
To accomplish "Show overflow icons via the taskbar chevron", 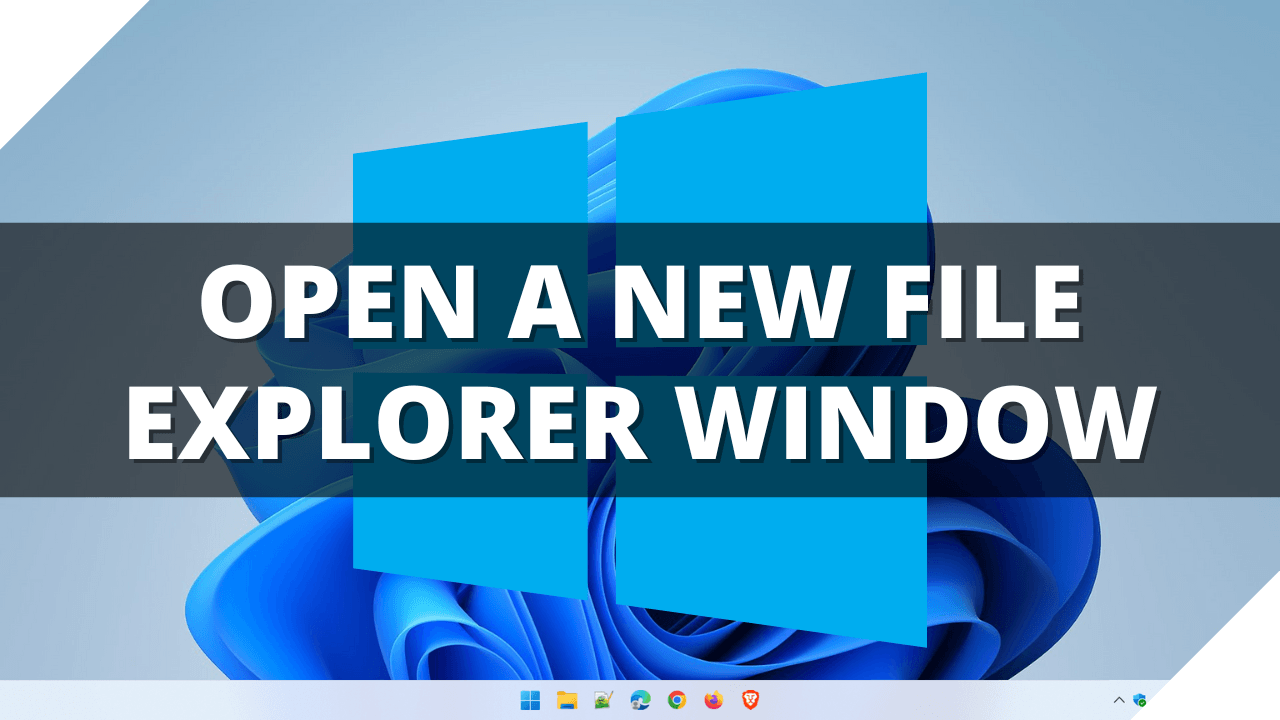I will click(x=1119, y=700).
